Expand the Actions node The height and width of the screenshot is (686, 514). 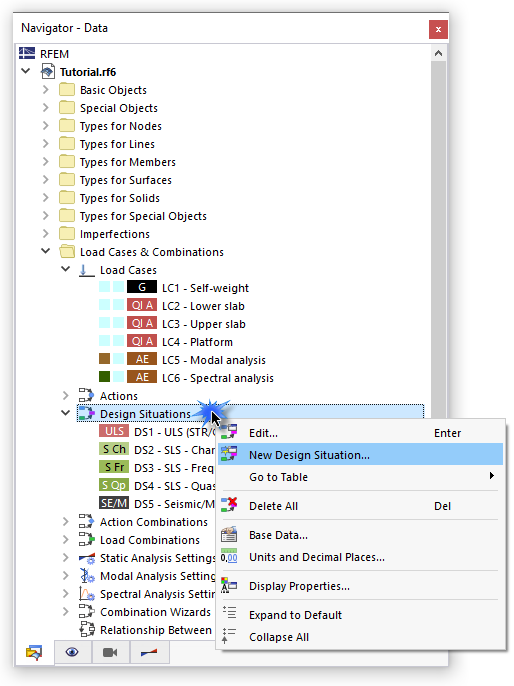[66, 396]
